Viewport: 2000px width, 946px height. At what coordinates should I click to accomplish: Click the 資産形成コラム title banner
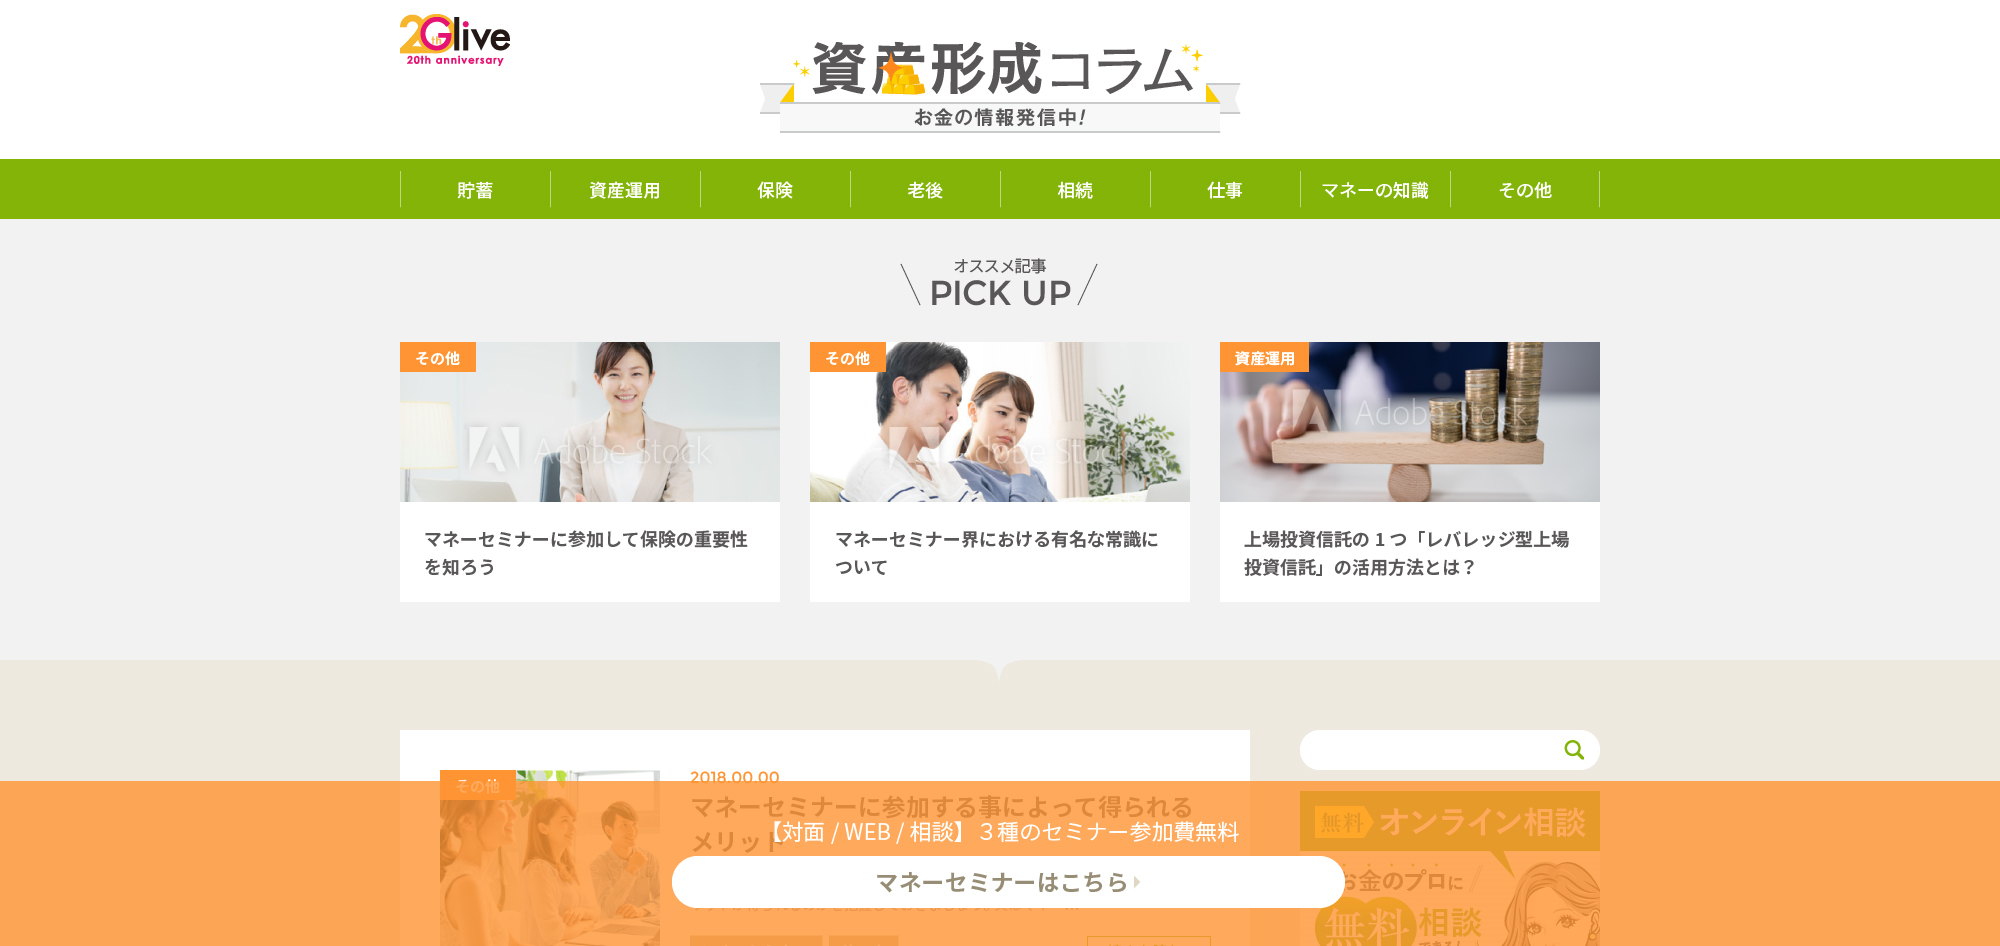(x=1000, y=86)
